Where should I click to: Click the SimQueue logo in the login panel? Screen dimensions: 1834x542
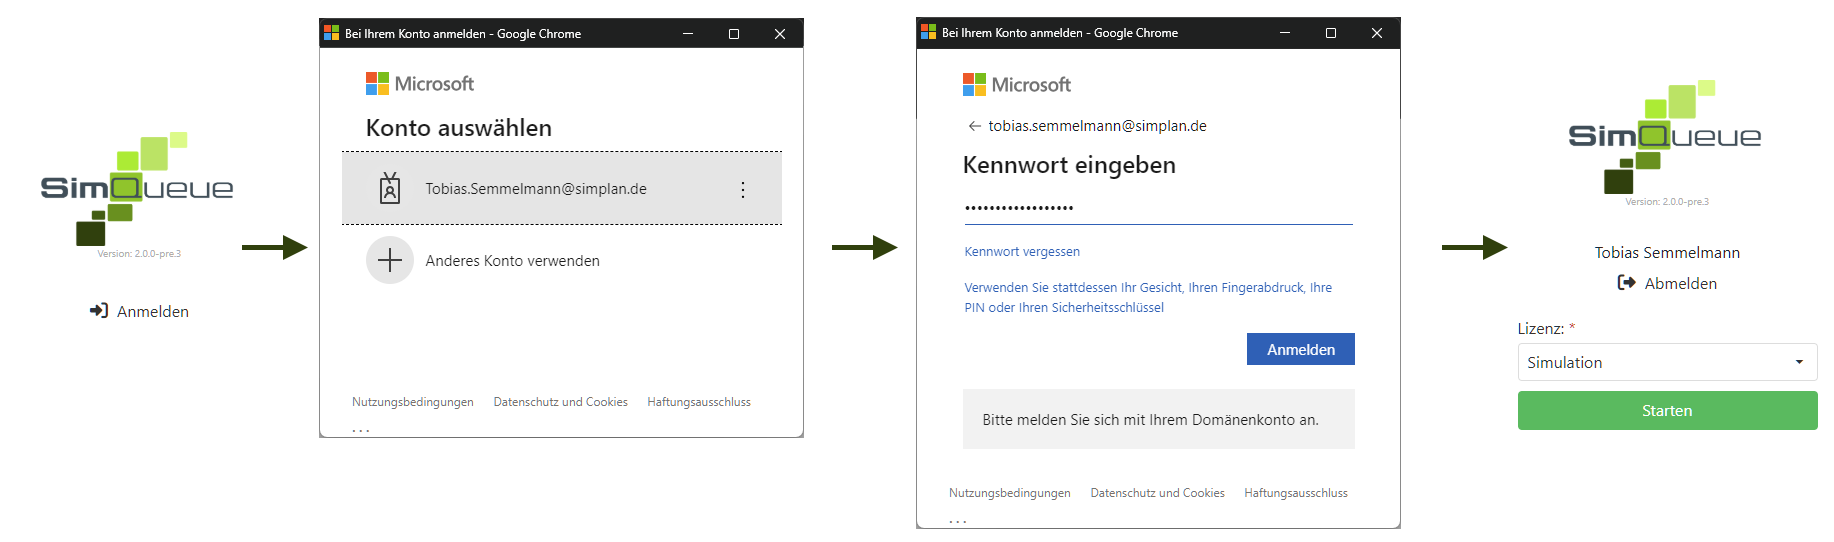click(137, 189)
